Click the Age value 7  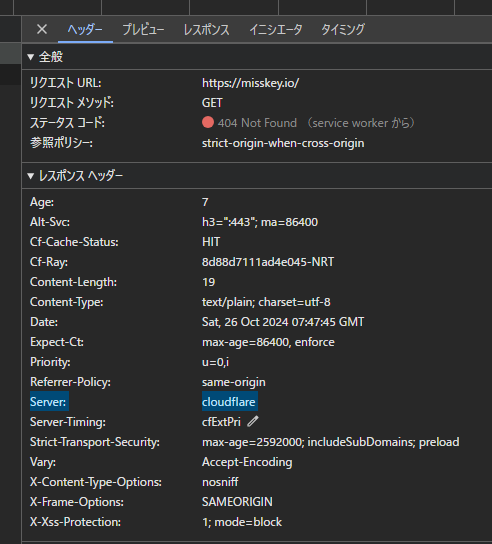pos(205,202)
